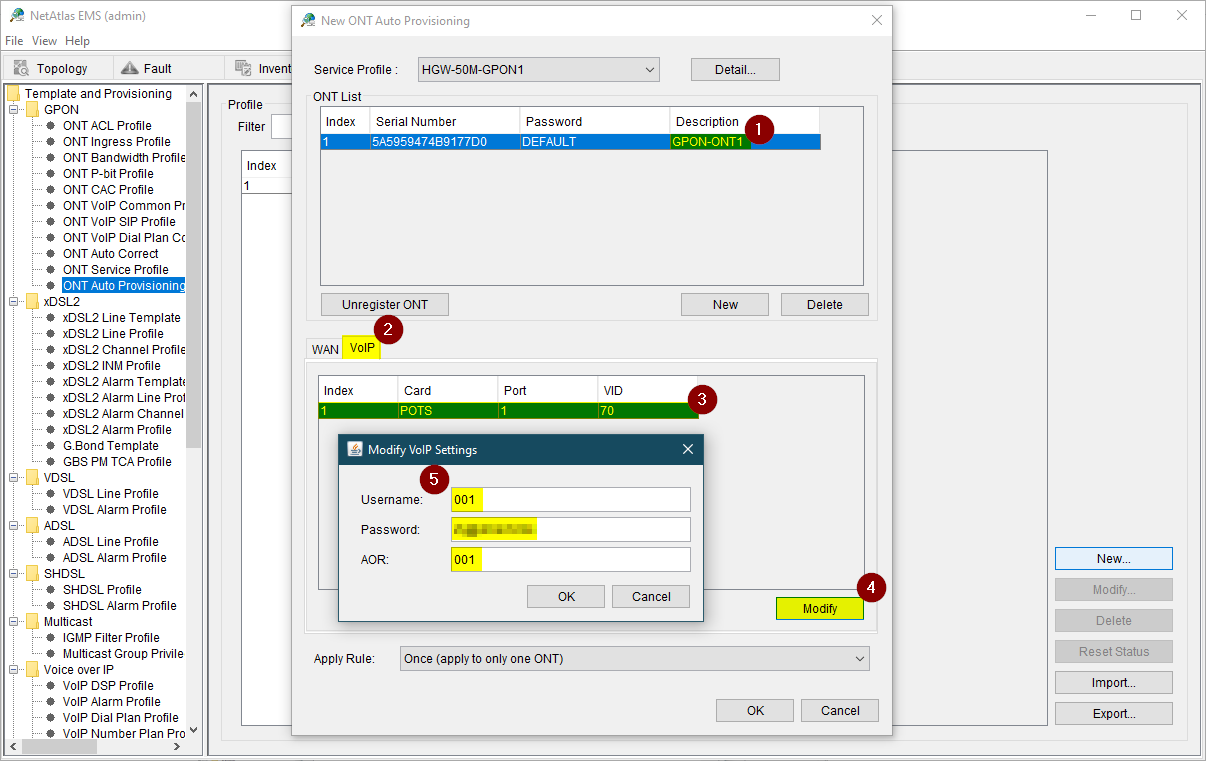
Task: Click the Topology tab magnifier icon
Action: (x=21, y=68)
